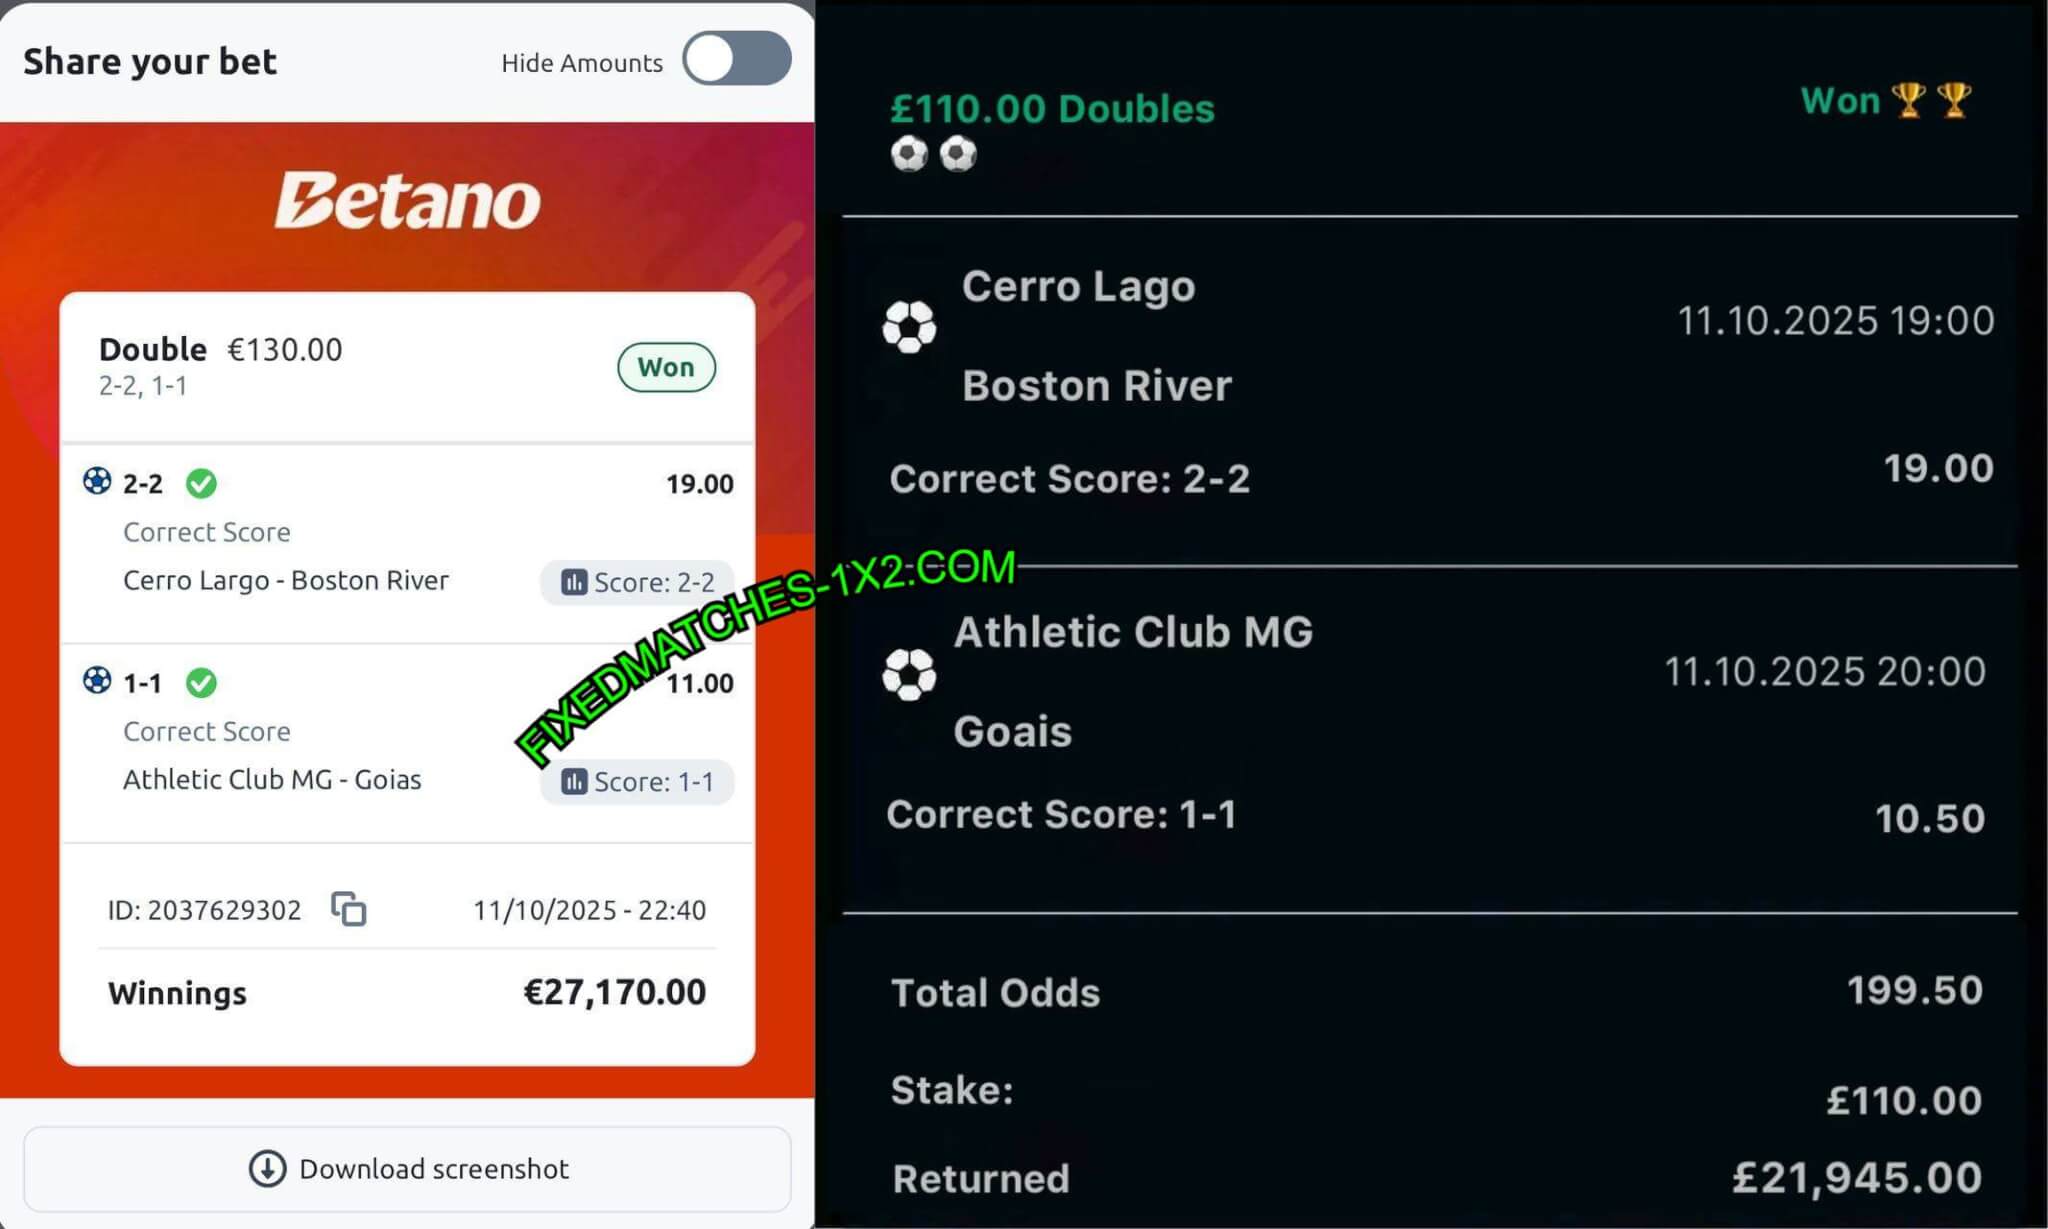Screen dimensions: 2048x1229
Task: Click the Won status badge on Betano slip
Action: [666, 367]
